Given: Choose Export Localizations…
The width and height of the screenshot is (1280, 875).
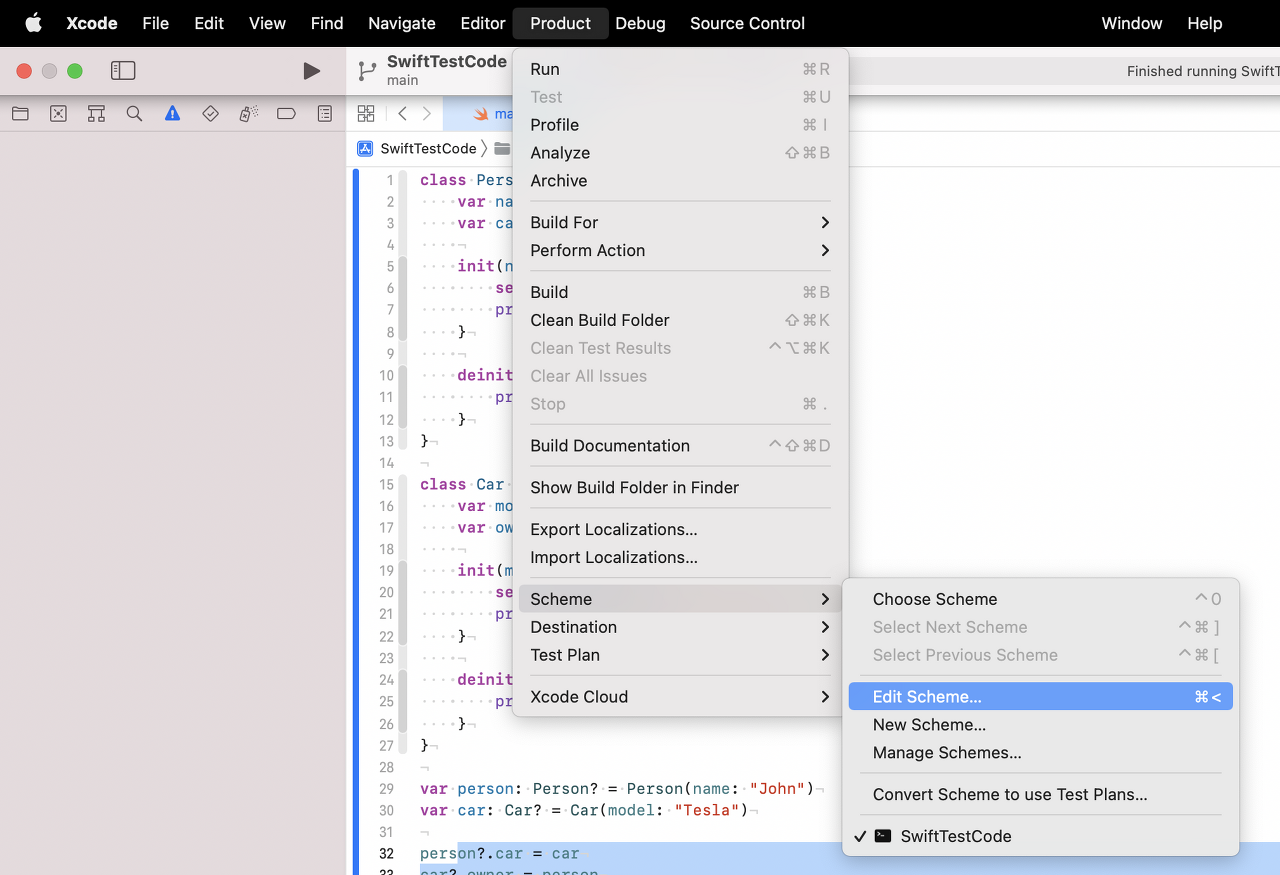Looking at the screenshot, I should 681,530.
